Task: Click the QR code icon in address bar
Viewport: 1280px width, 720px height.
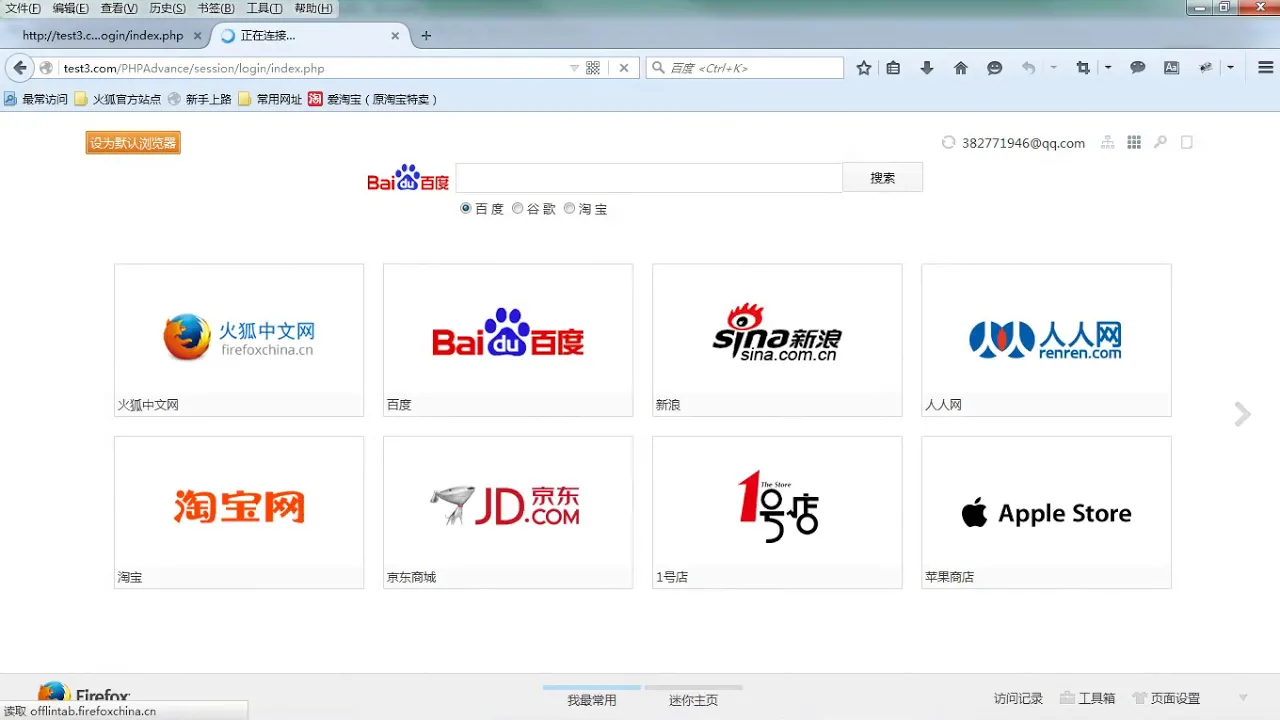Action: (593, 68)
